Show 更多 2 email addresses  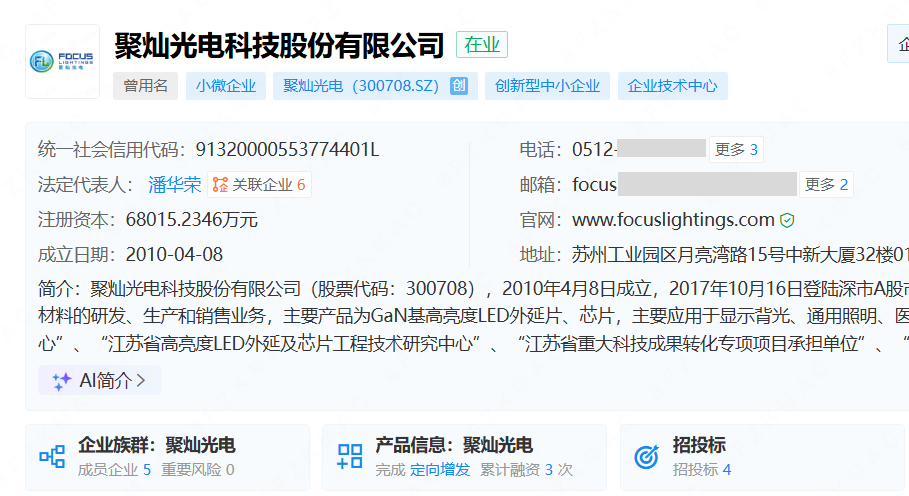pyautogui.click(x=826, y=185)
